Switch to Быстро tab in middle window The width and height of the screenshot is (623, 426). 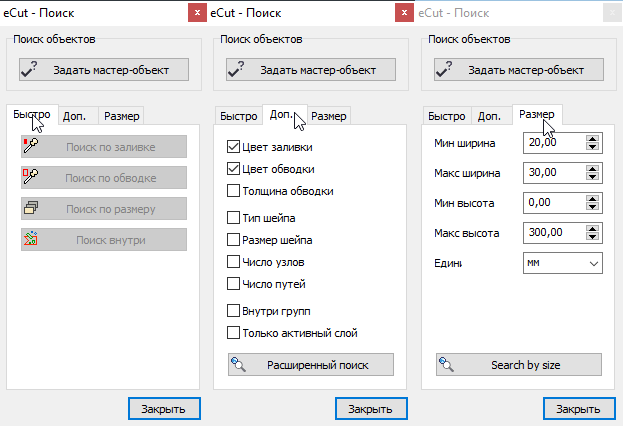click(x=238, y=116)
